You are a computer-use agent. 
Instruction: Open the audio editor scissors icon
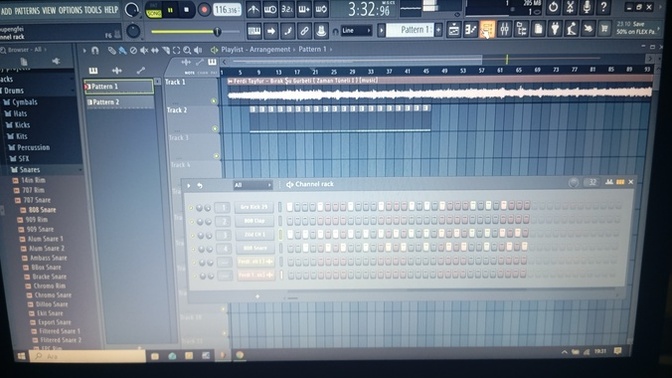pyautogui.click(x=570, y=7)
